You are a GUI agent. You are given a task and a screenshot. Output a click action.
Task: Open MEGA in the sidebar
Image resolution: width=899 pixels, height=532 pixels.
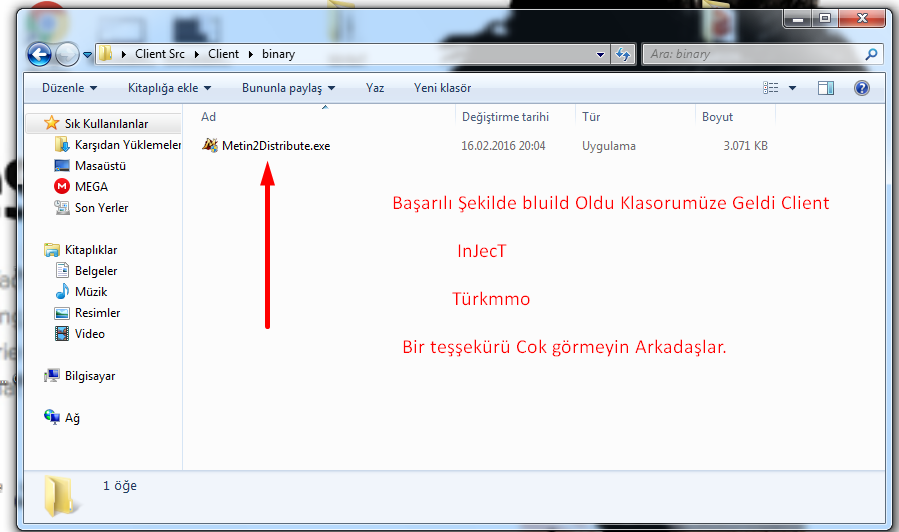click(x=91, y=186)
